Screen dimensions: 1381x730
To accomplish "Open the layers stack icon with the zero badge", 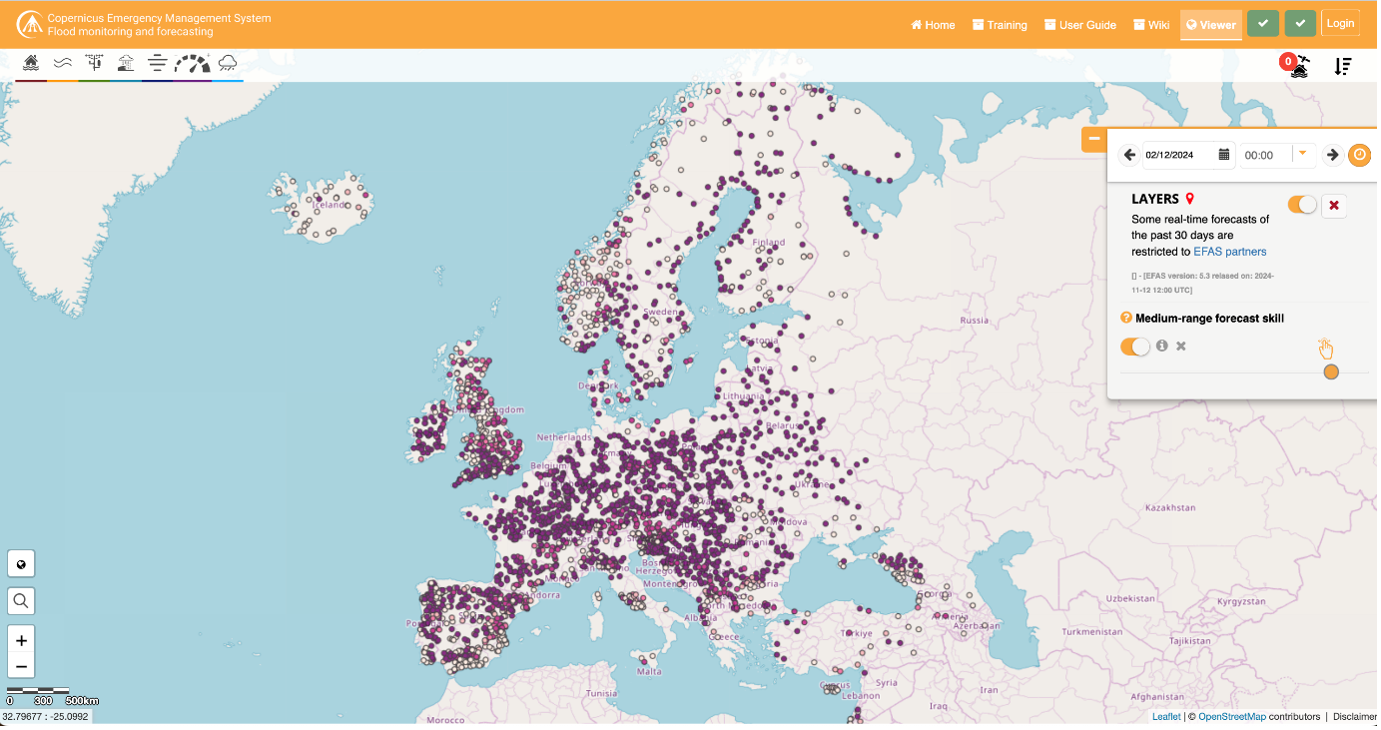I will tap(1298, 65).
